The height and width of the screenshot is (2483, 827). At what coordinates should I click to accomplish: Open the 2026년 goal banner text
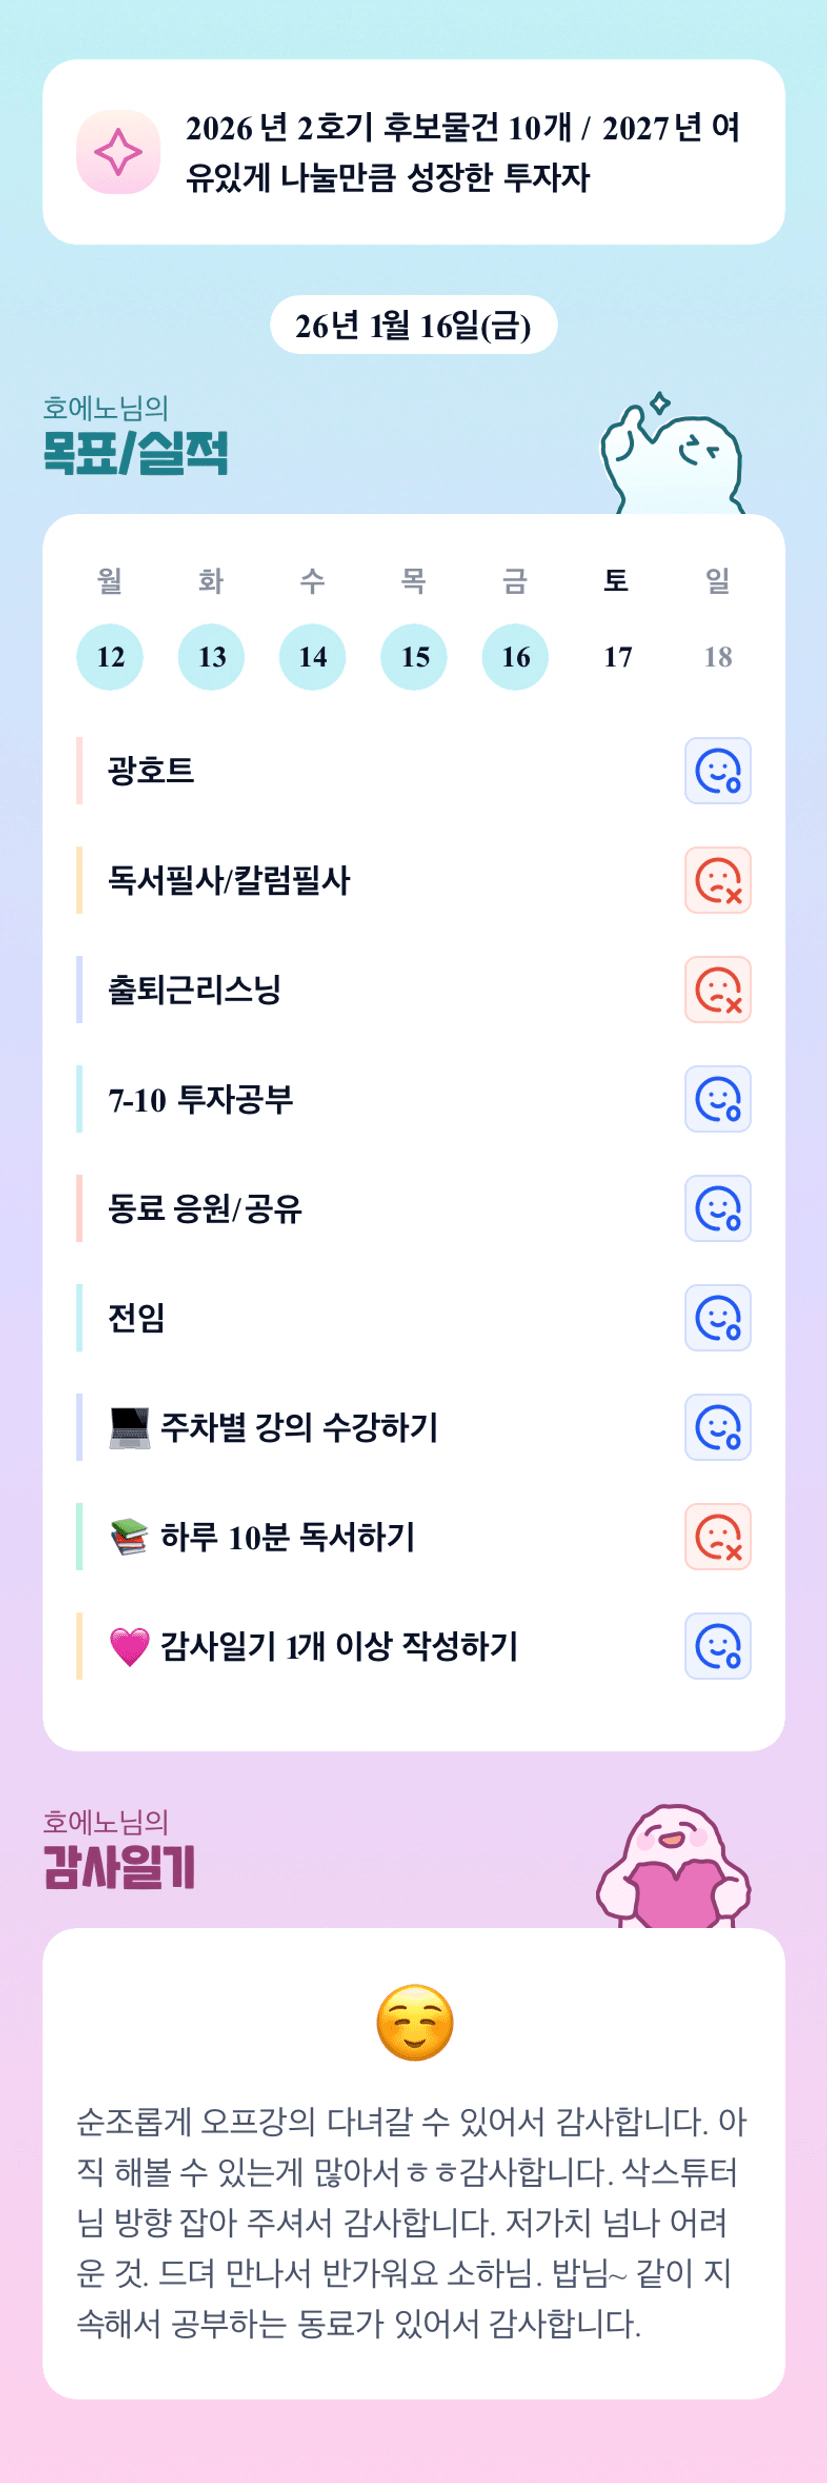click(462, 152)
